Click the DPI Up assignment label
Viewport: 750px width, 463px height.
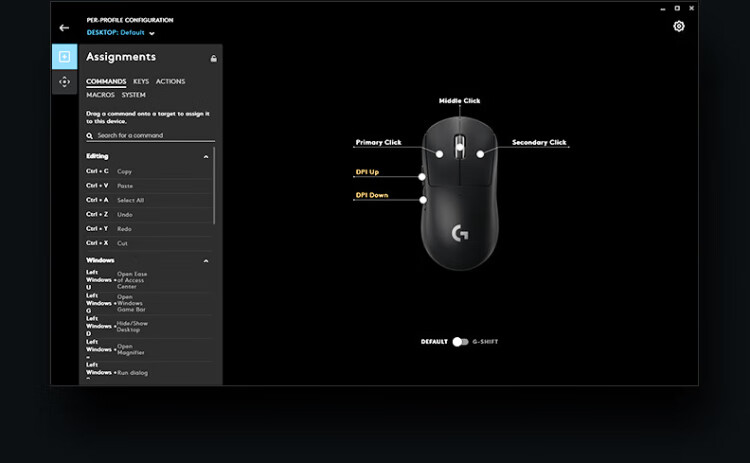tap(367, 172)
